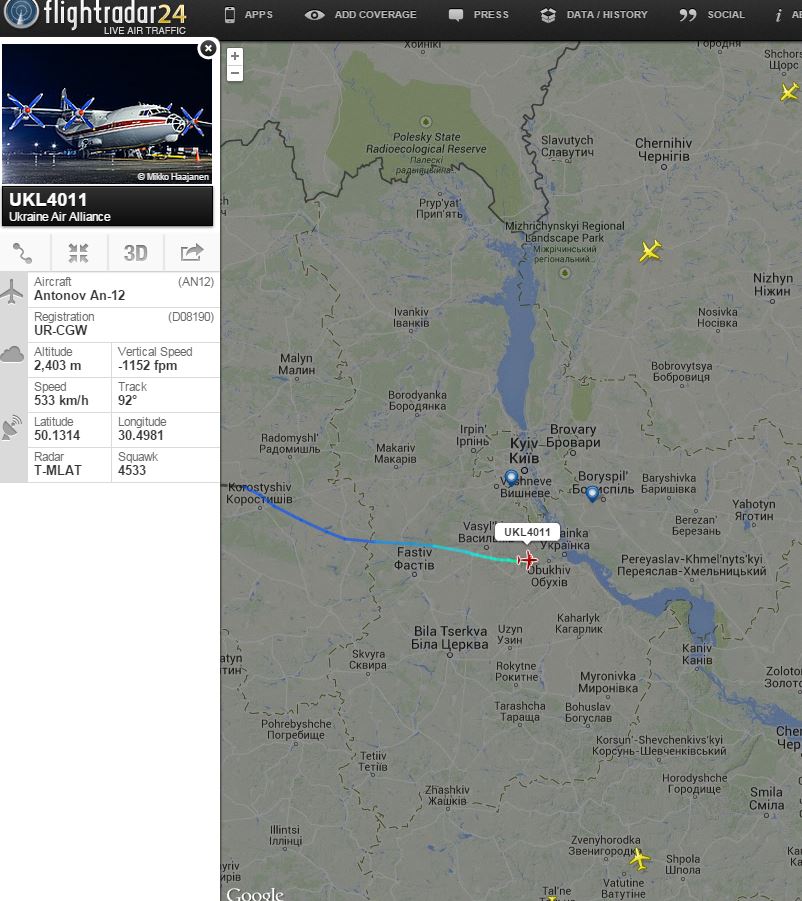Click the UKL4011 flight label on map
Image resolution: width=802 pixels, height=901 pixels.
(x=527, y=532)
